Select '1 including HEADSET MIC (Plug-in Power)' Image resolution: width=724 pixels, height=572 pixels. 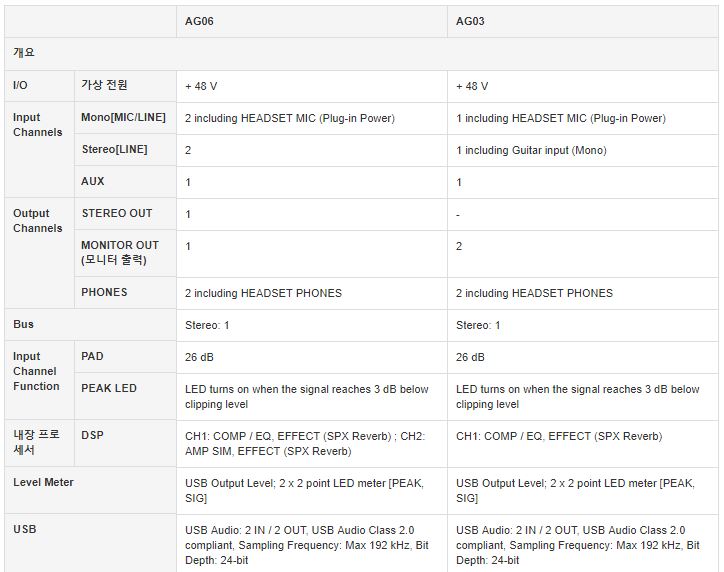[x=561, y=118]
